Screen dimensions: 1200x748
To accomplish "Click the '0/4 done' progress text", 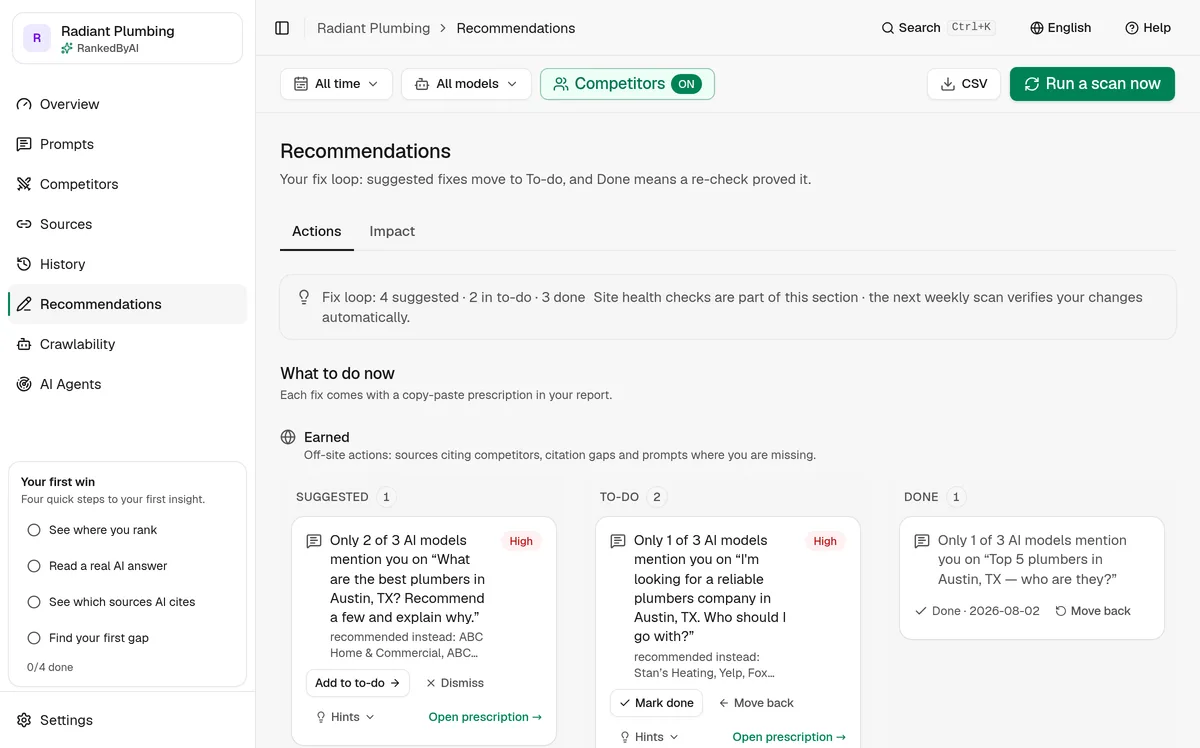I will coord(50,667).
